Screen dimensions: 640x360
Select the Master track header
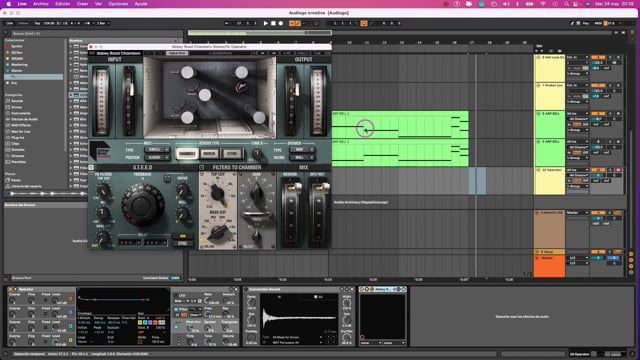click(x=549, y=267)
